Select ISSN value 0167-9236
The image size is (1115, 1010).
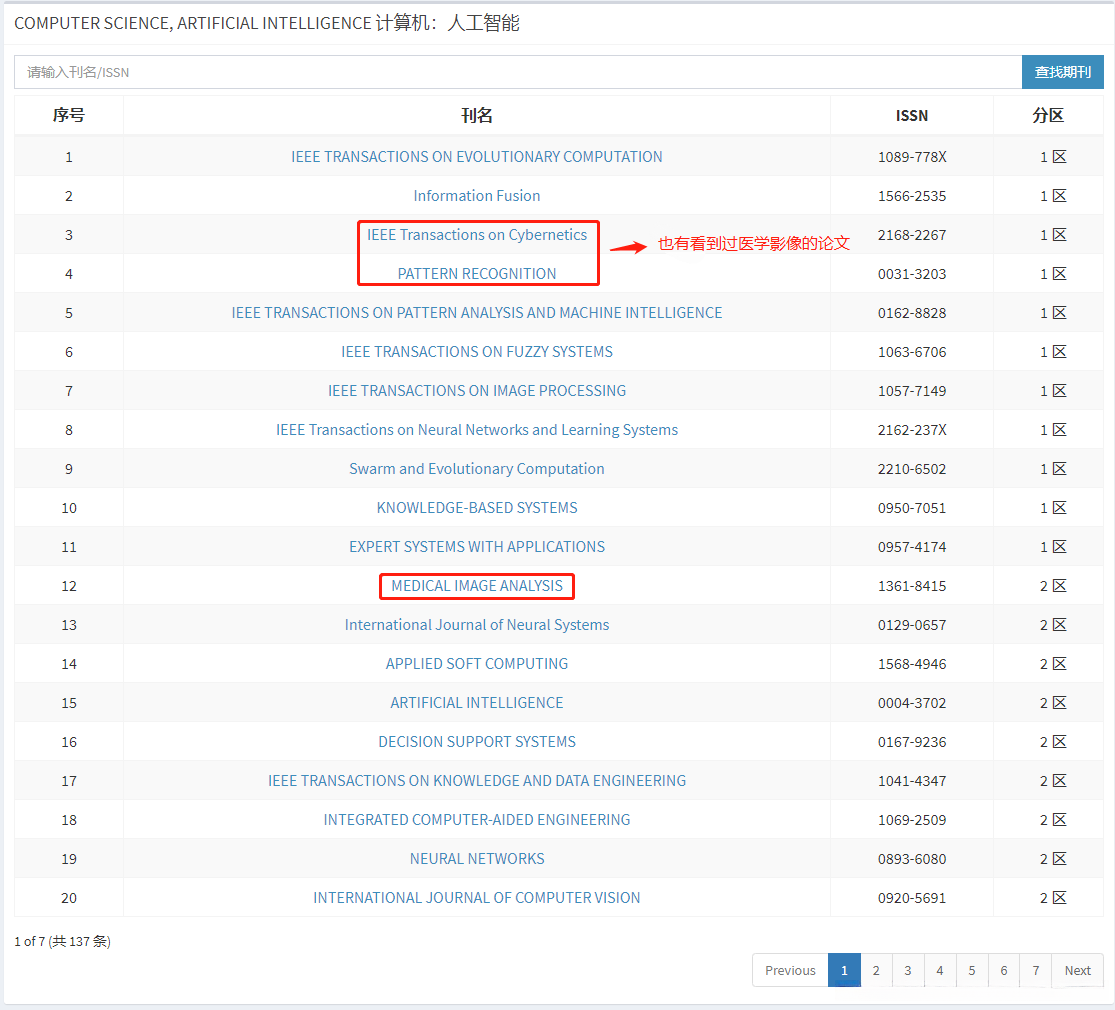(x=912, y=742)
